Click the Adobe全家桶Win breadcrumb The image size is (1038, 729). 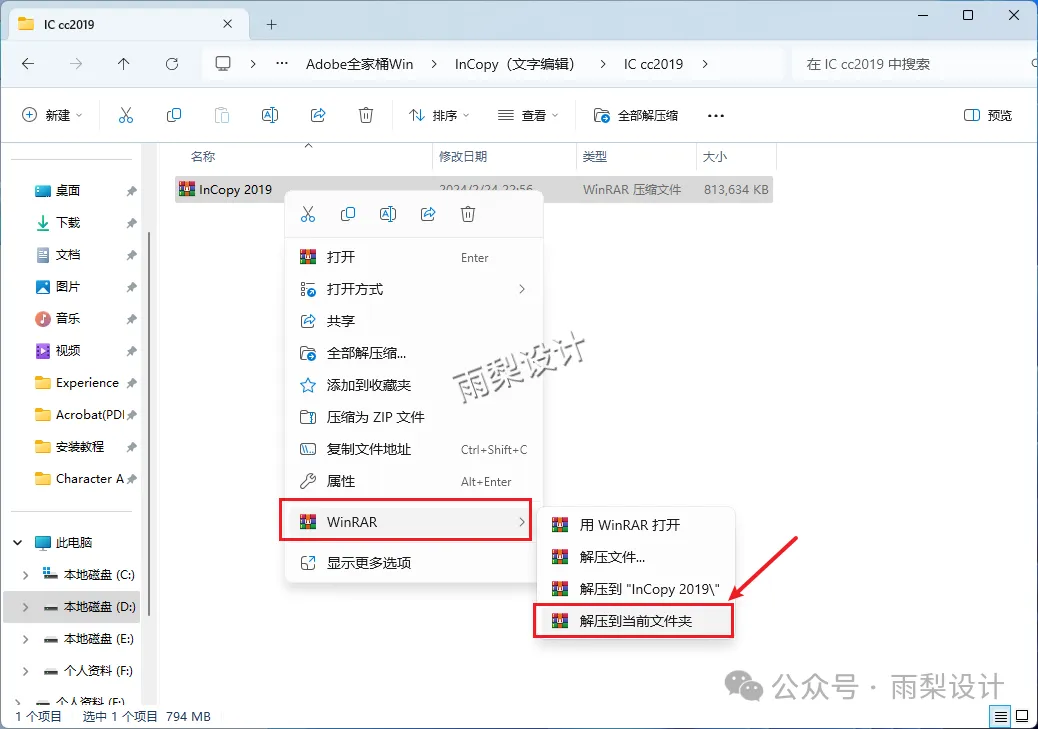359,64
